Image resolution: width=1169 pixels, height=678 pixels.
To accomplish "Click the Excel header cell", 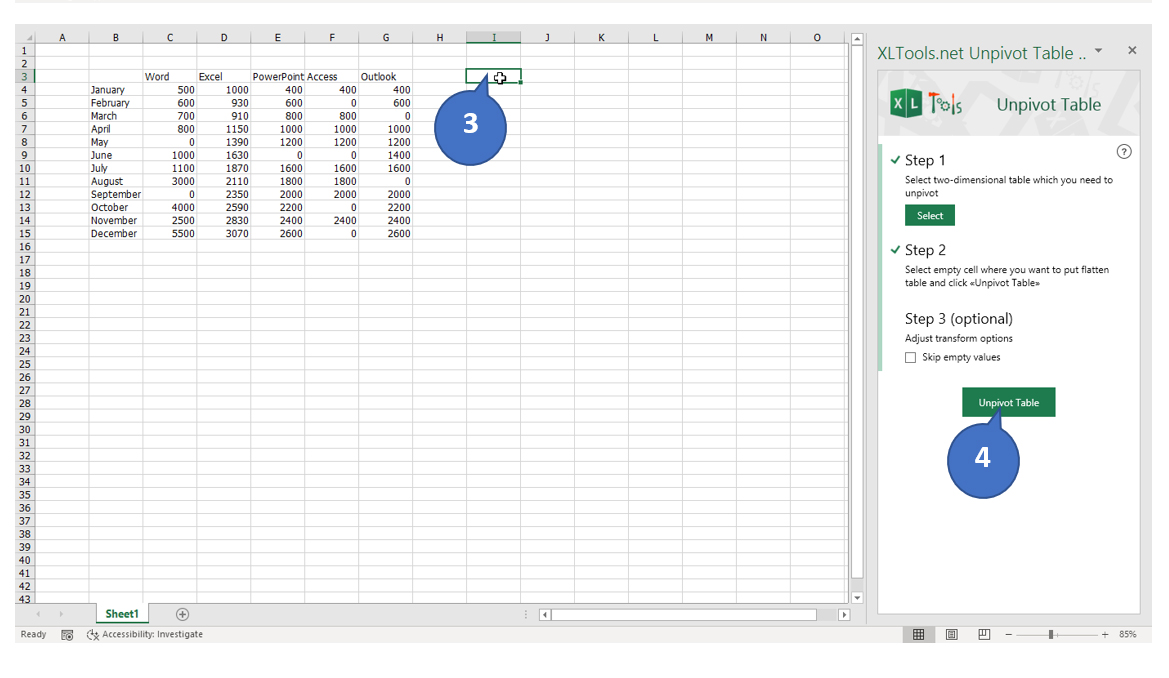I will (x=224, y=77).
